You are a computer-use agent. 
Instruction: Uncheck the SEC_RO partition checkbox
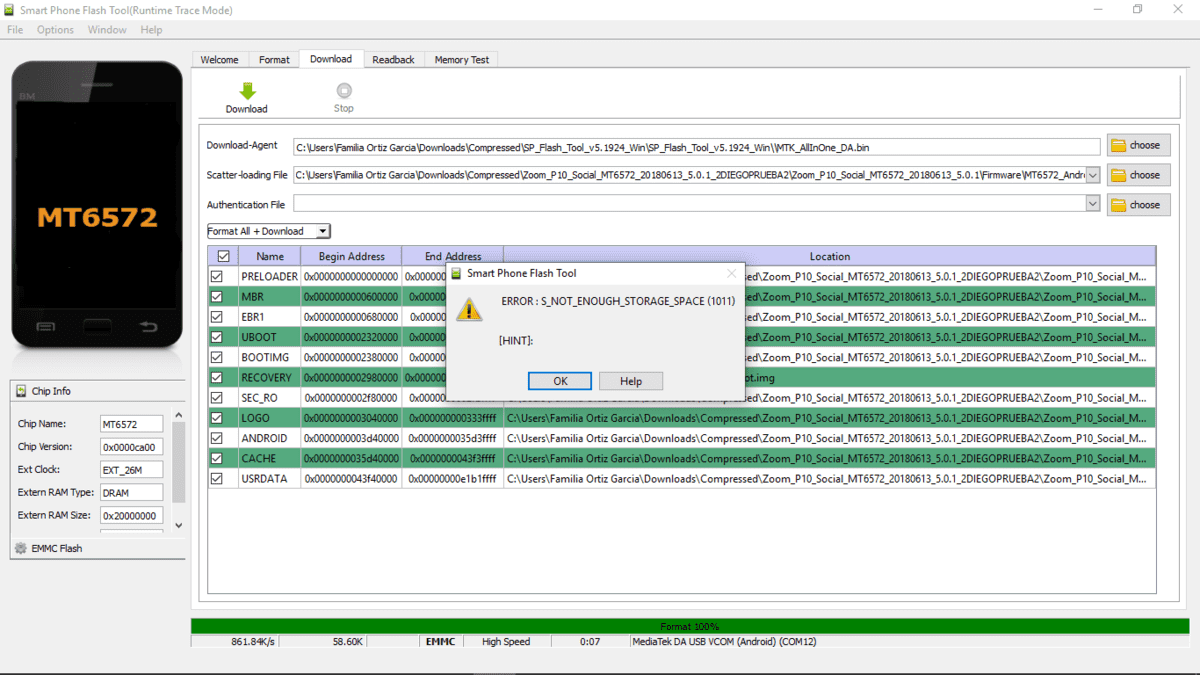[x=217, y=398]
